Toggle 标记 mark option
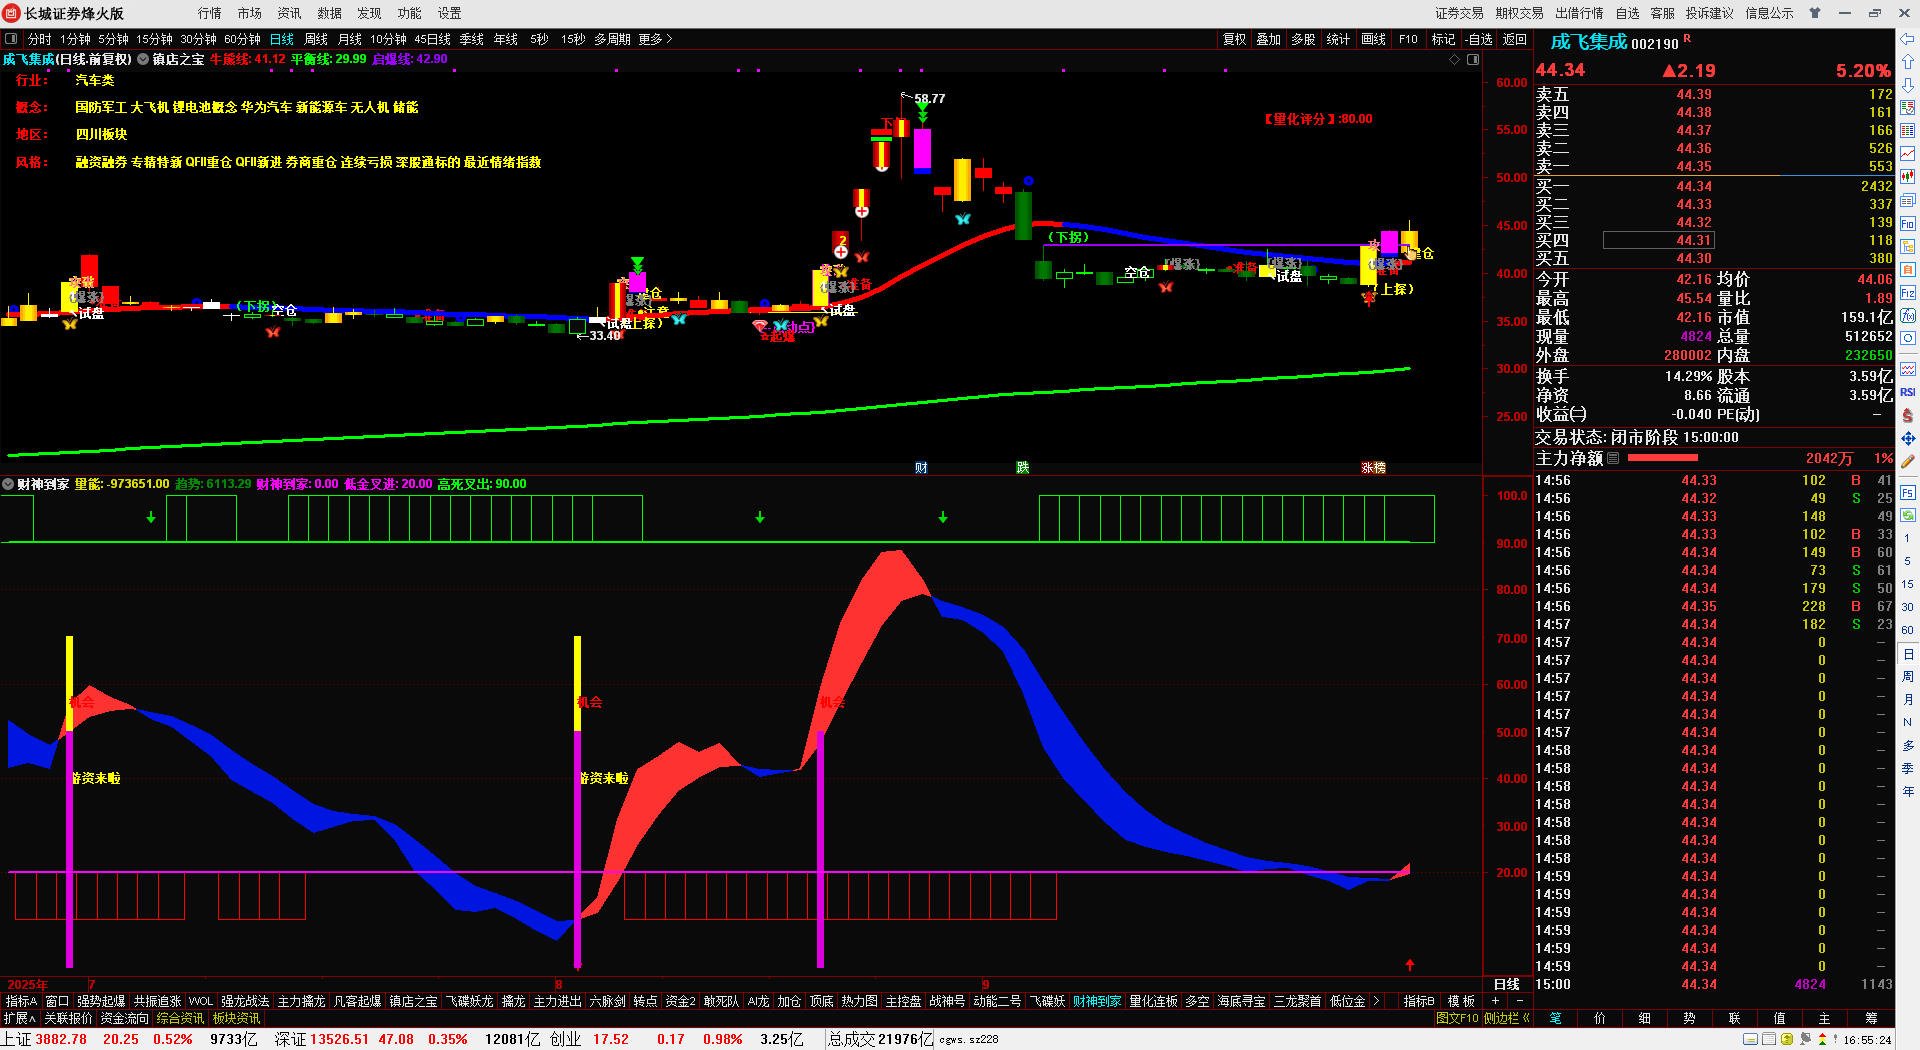This screenshot has width=1920, height=1050. [x=1443, y=39]
